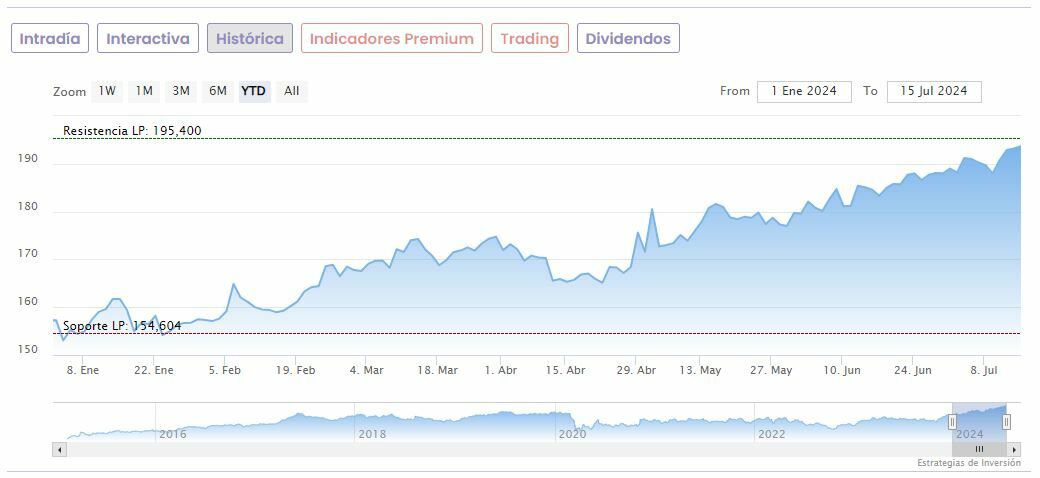Viewport: 1040px width, 478px height.
Task: Open the Intradía tab
Action: tap(50, 39)
